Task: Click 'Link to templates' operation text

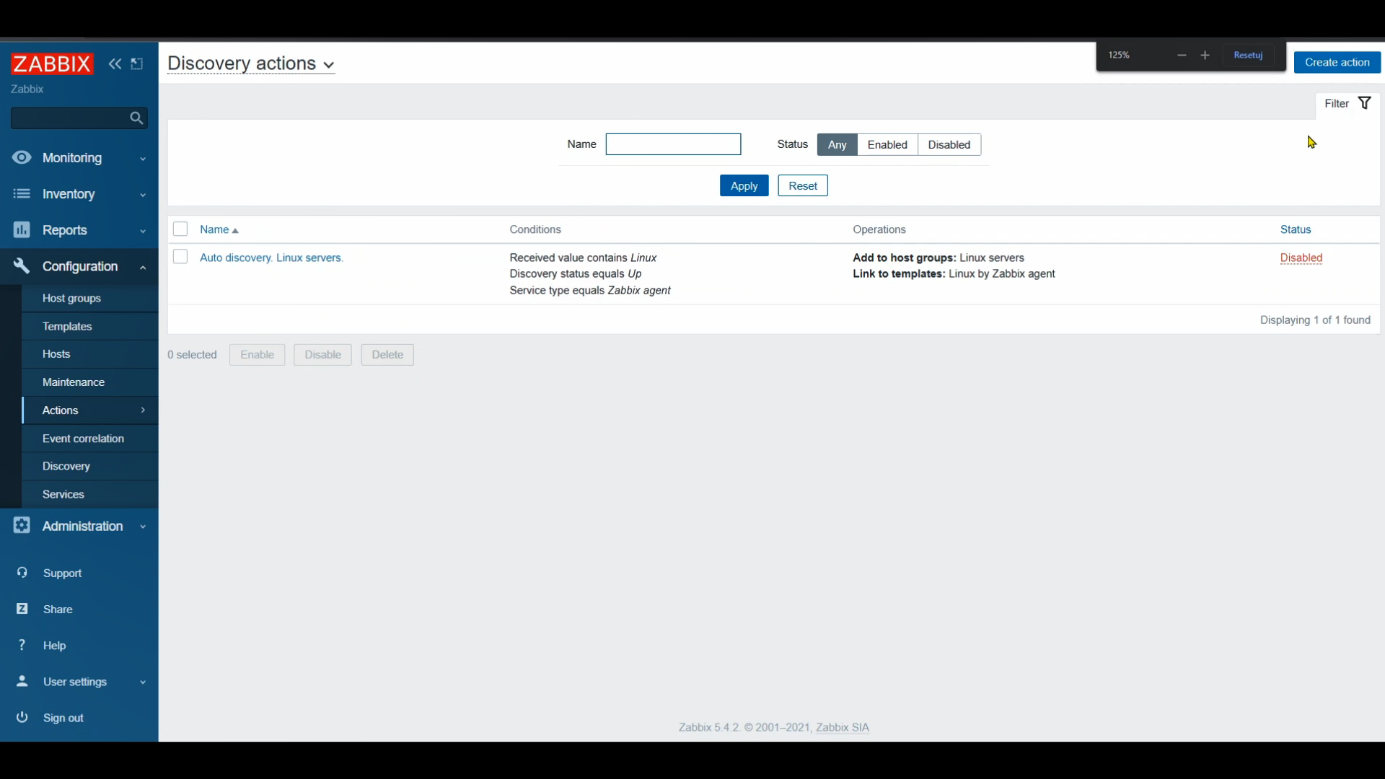Action: [899, 274]
